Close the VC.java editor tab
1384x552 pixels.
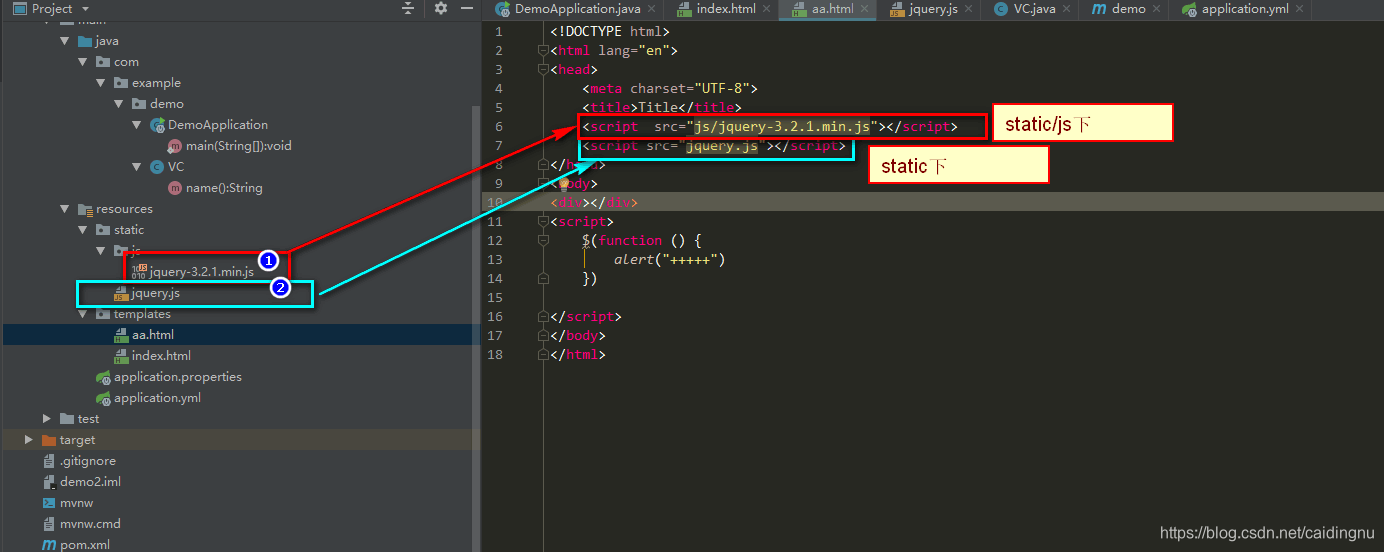(x=1066, y=9)
